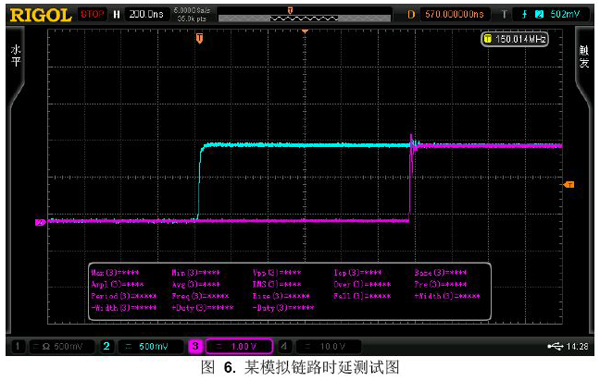Select the STOP run status indicator

(92, 15)
